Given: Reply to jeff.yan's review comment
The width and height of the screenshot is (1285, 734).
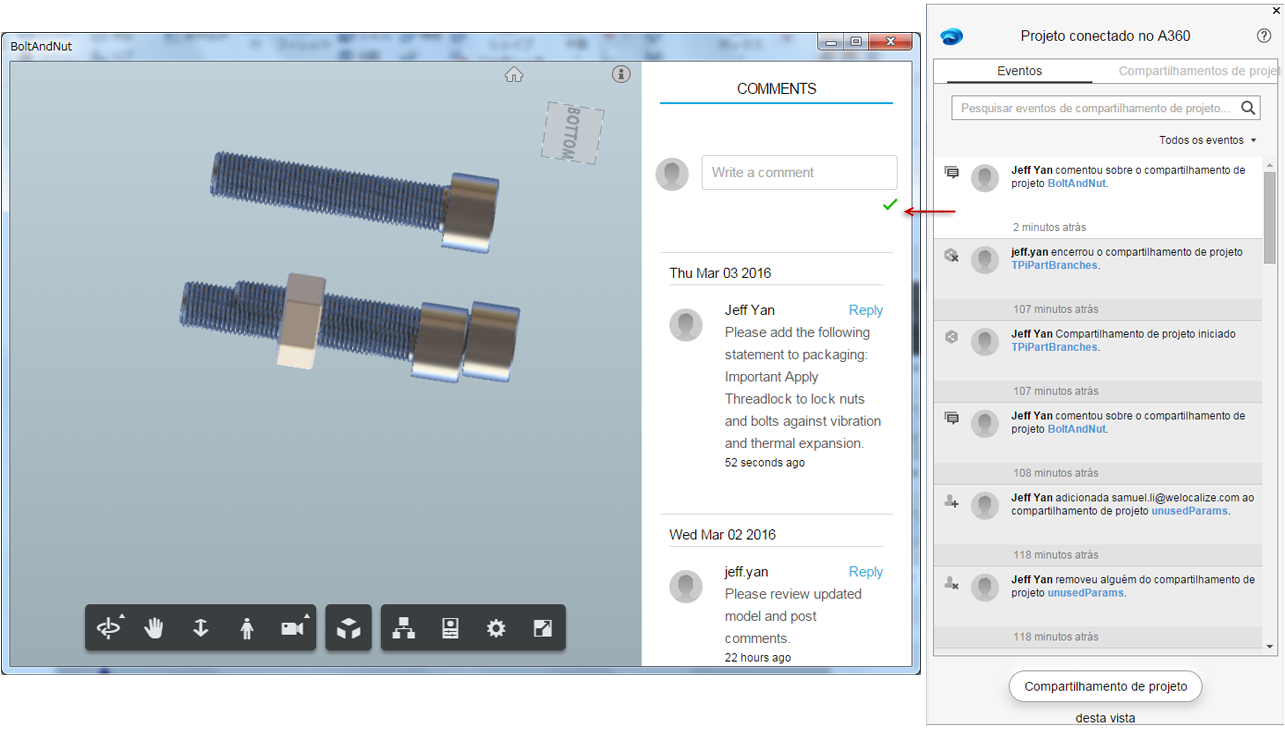Looking at the screenshot, I should click(x=866, y=572).
